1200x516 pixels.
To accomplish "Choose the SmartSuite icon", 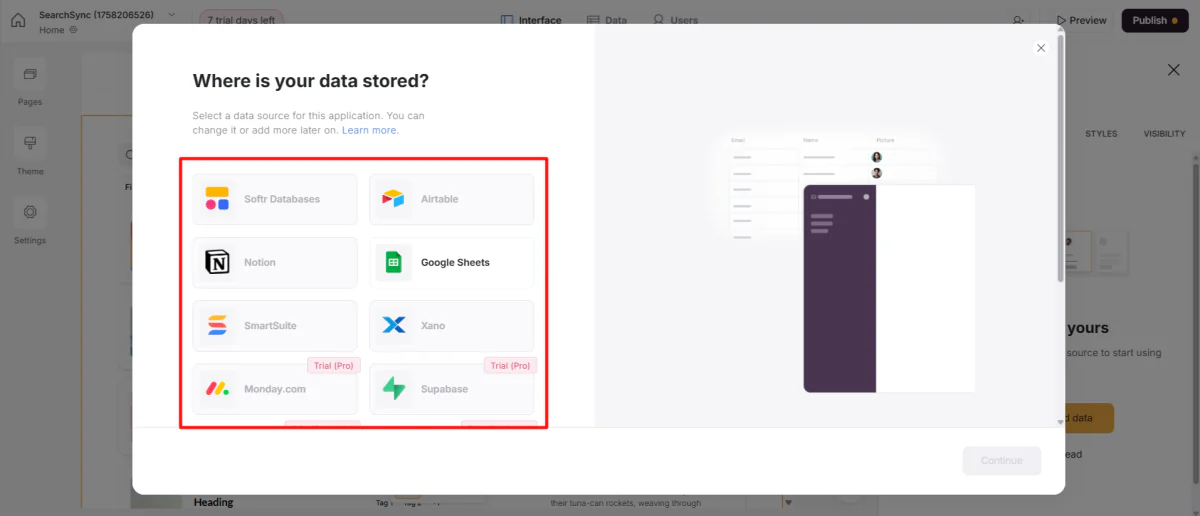I will tap(217, 326).
